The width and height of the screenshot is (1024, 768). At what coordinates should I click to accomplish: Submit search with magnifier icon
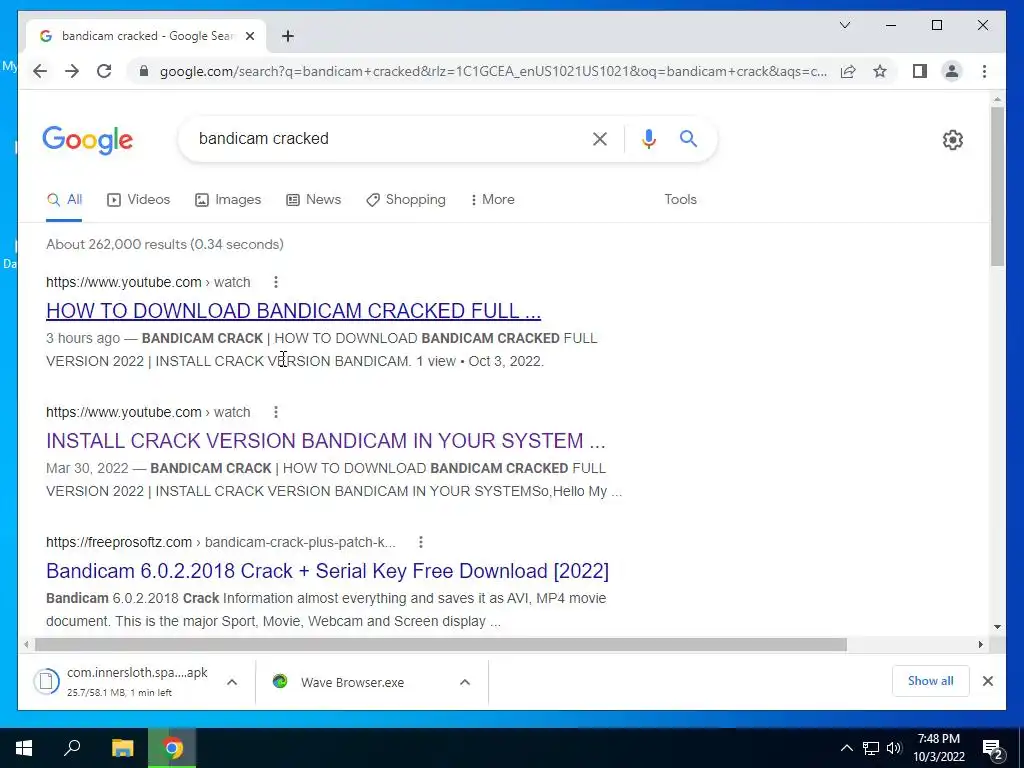[688, 138]
